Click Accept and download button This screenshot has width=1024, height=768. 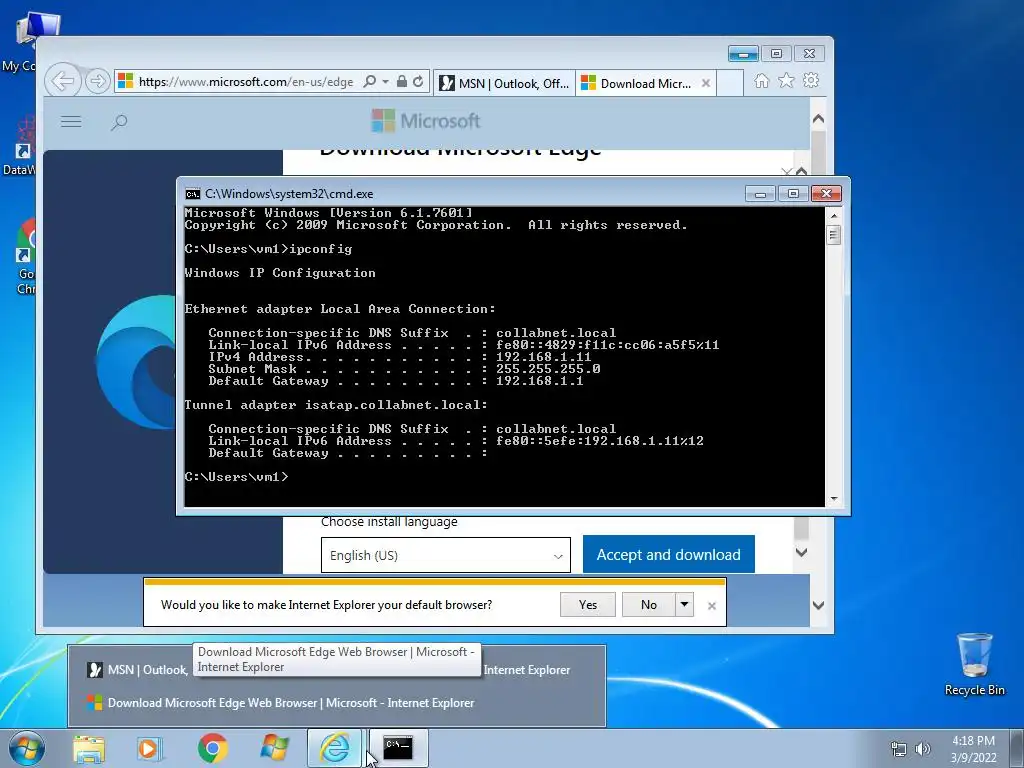click(x=669, y=554)
